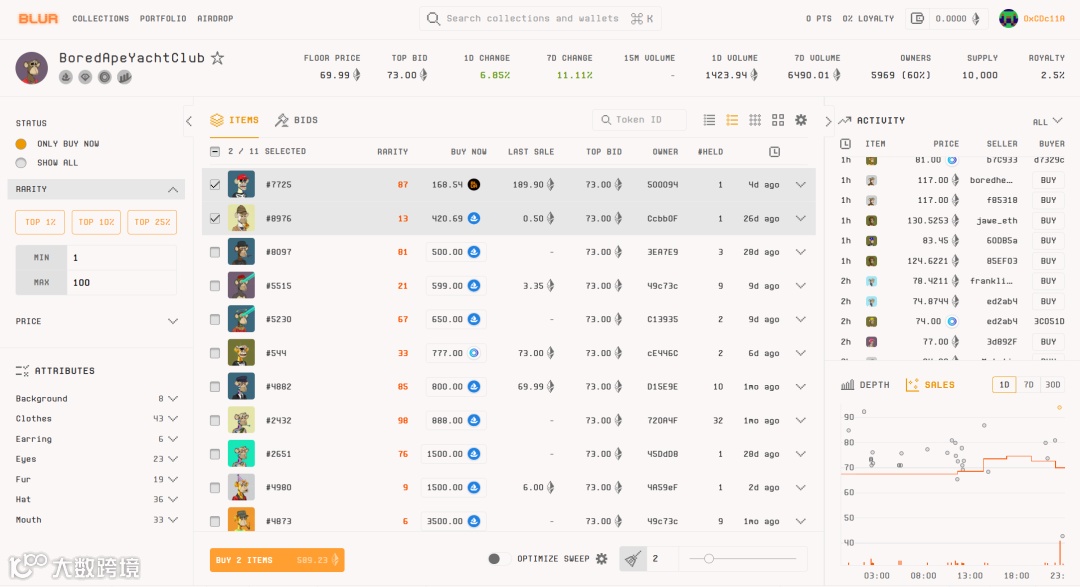Open items view settings gear

tap(801, 120)
